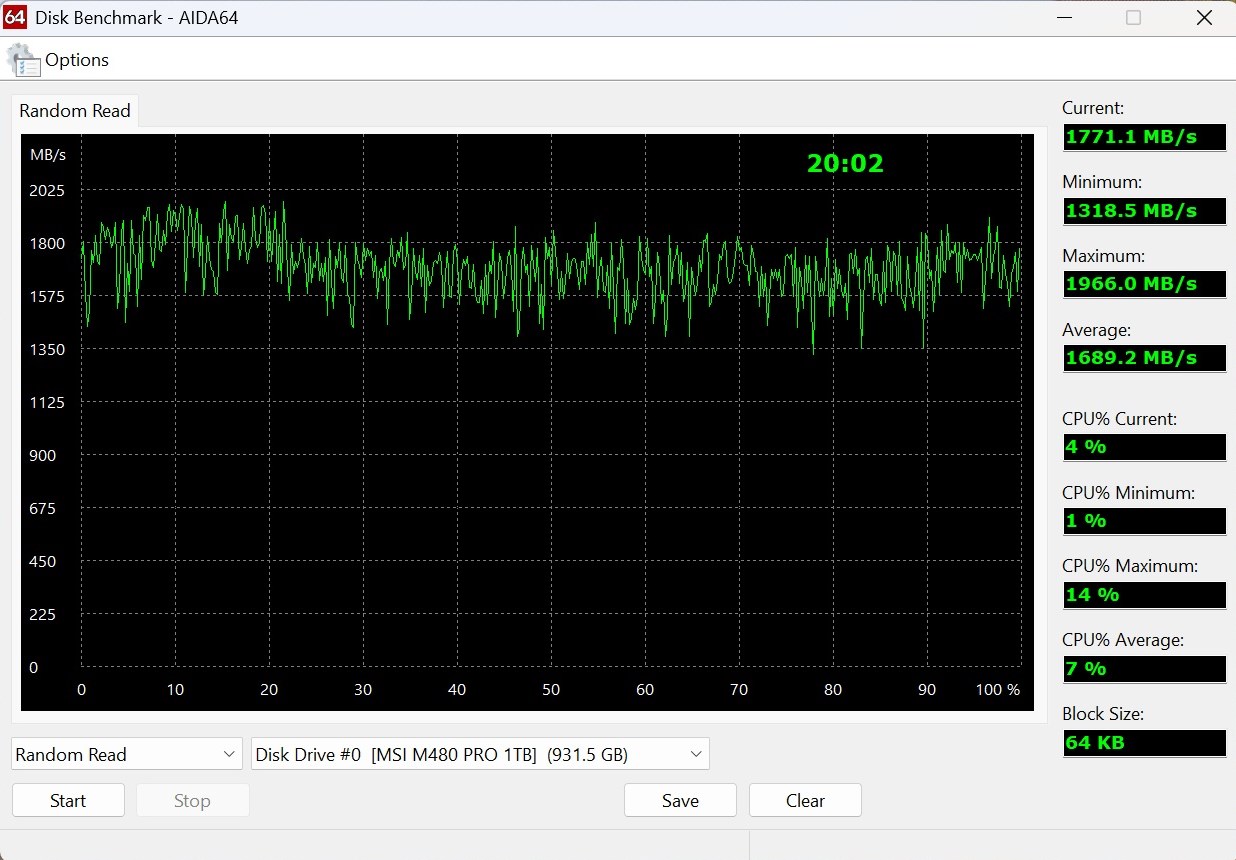
Task: Open the Options menu
Action: (x=76, y=60)
